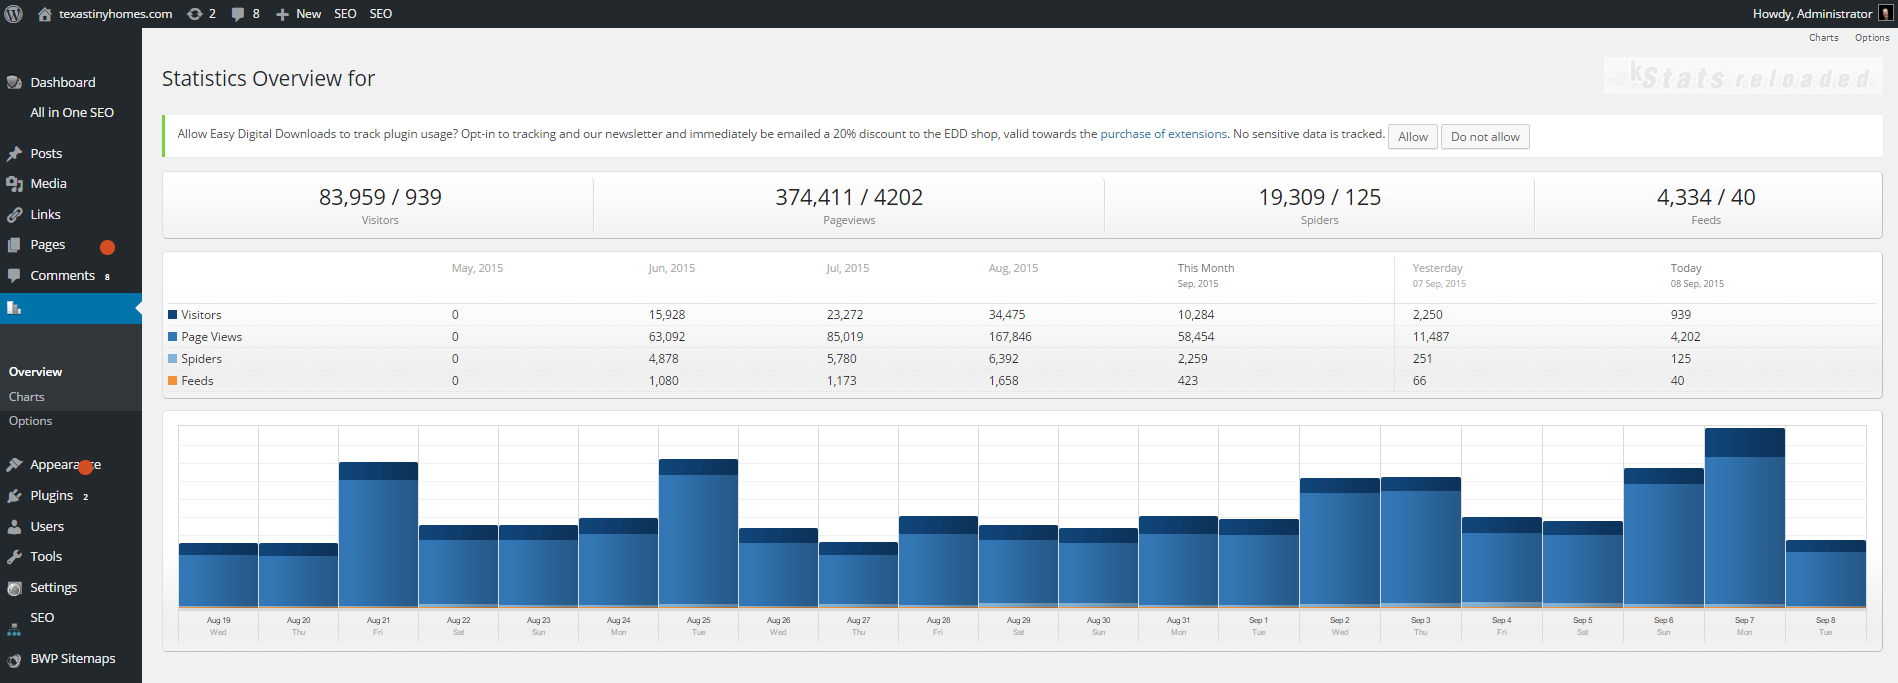This screenshot has height=683, width=1898.
Task: Select the Settings sidebar icon
Action: tap(14, 588)
